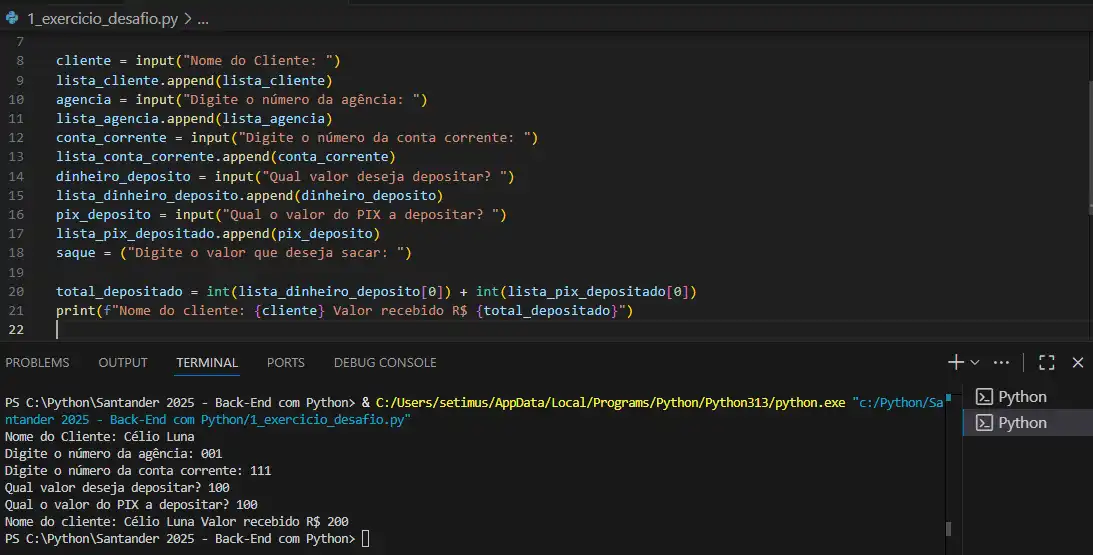Click the breadcrumb ellipsis symbol
1093x555 pixels.
[x=203, y=20]
